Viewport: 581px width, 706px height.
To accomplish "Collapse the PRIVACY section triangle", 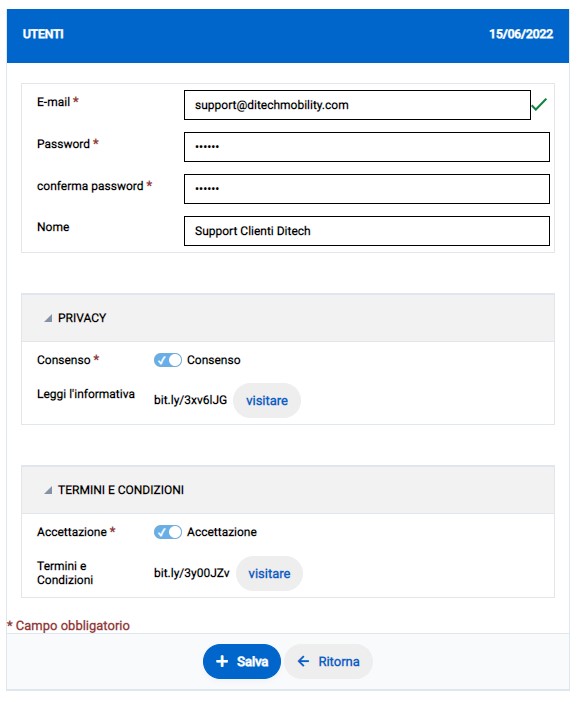I will coord(48,318).
